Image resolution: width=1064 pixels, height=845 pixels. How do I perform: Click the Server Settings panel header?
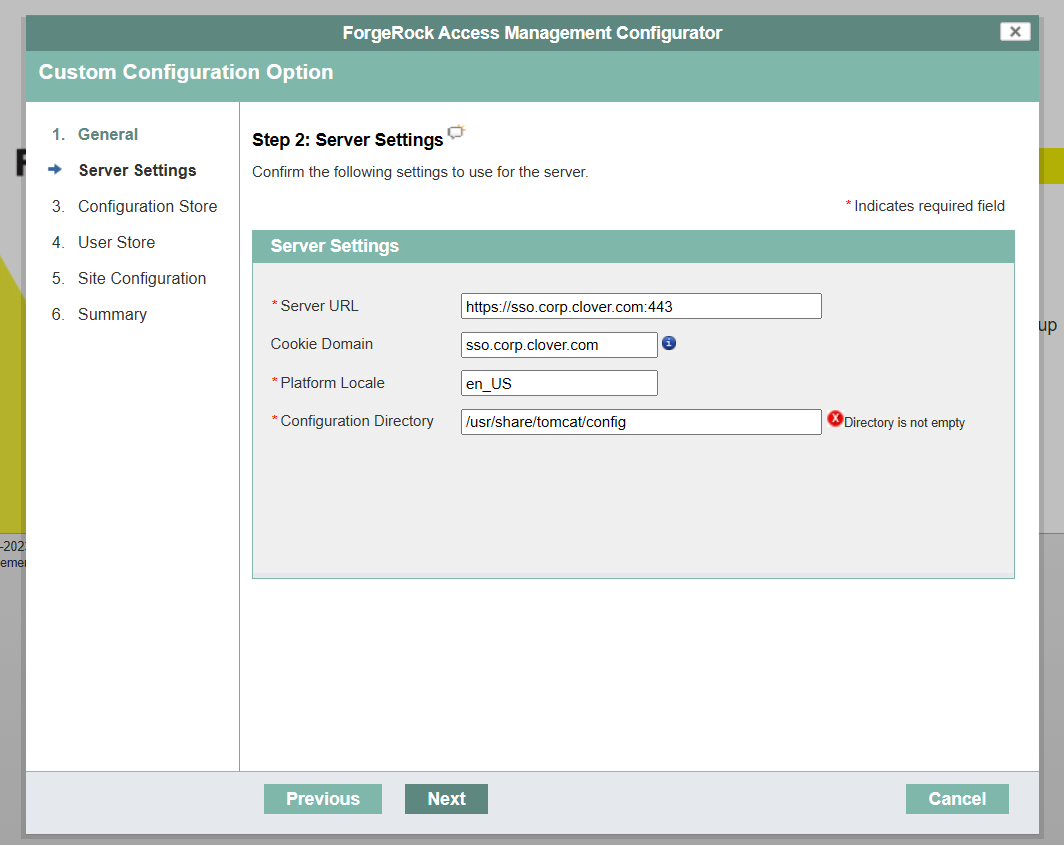(x=633, y=246)
